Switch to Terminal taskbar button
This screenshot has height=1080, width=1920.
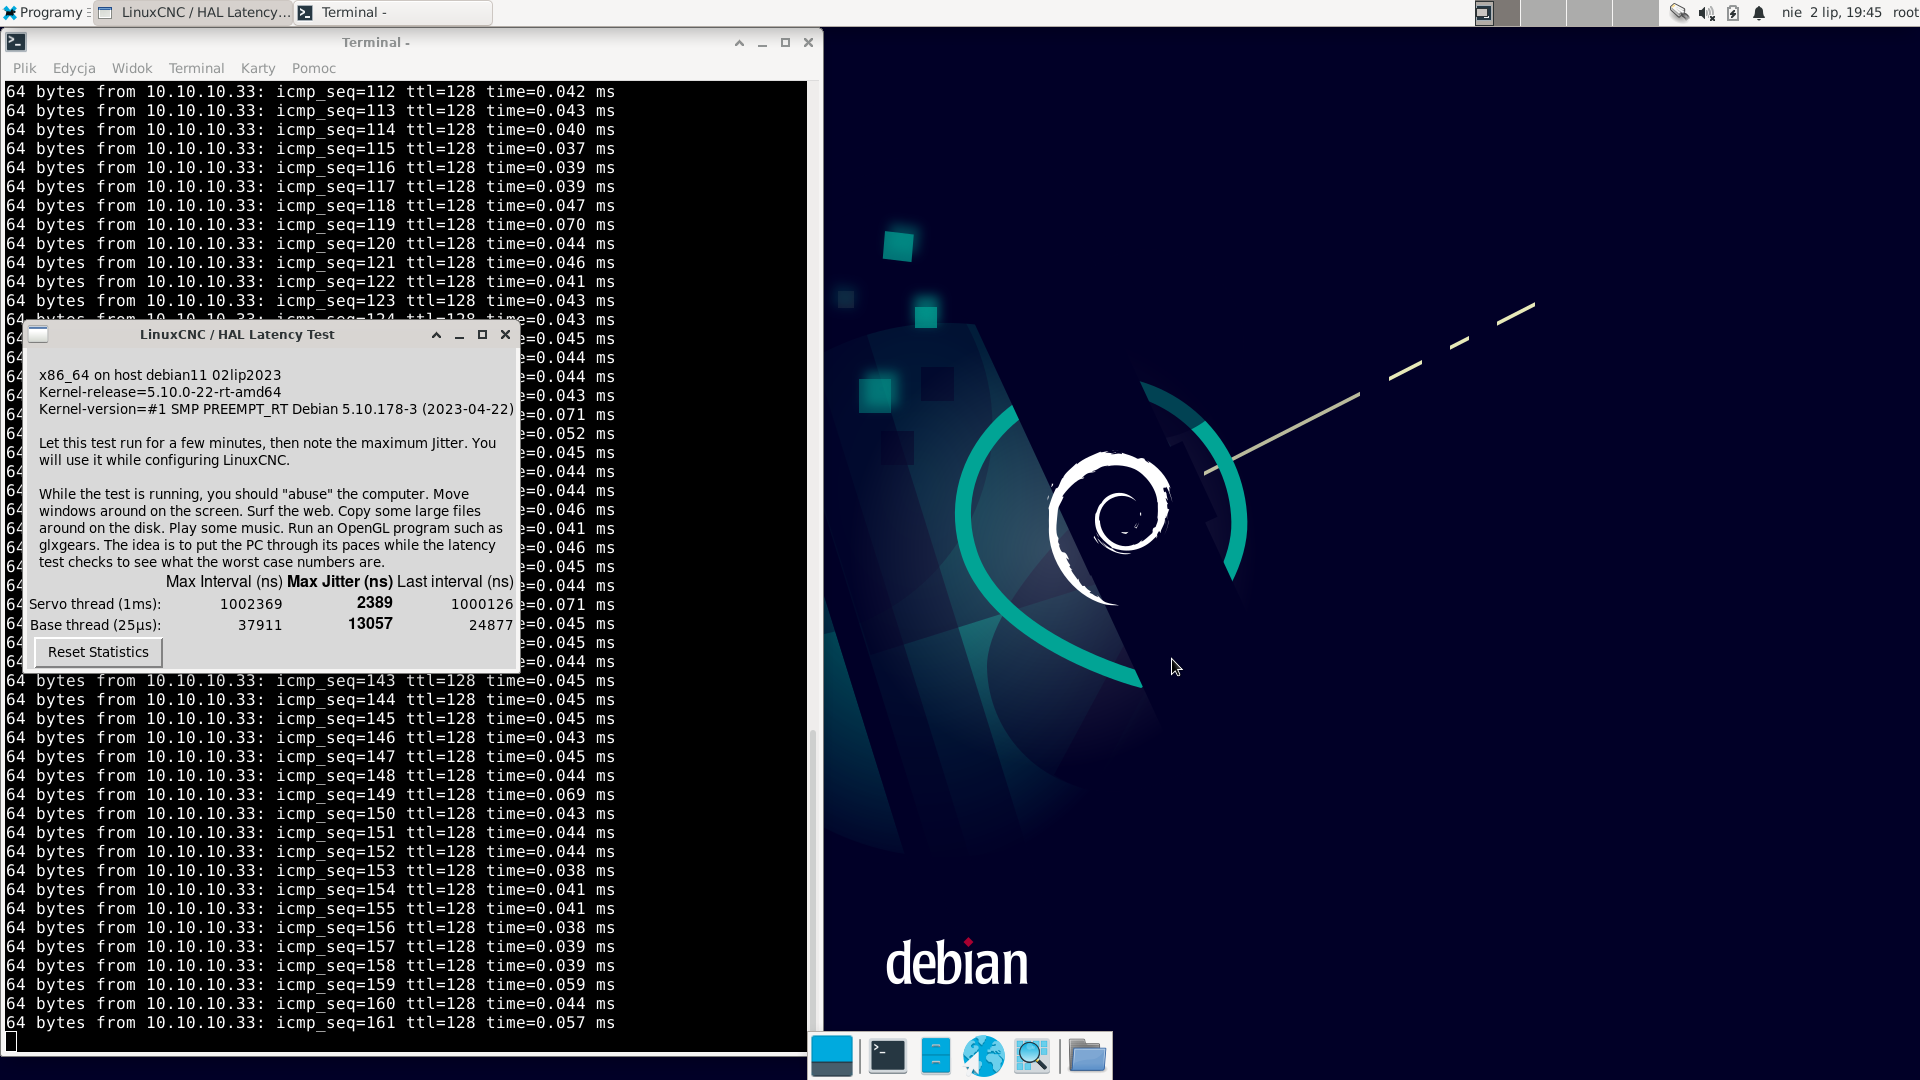click(393, 12)
